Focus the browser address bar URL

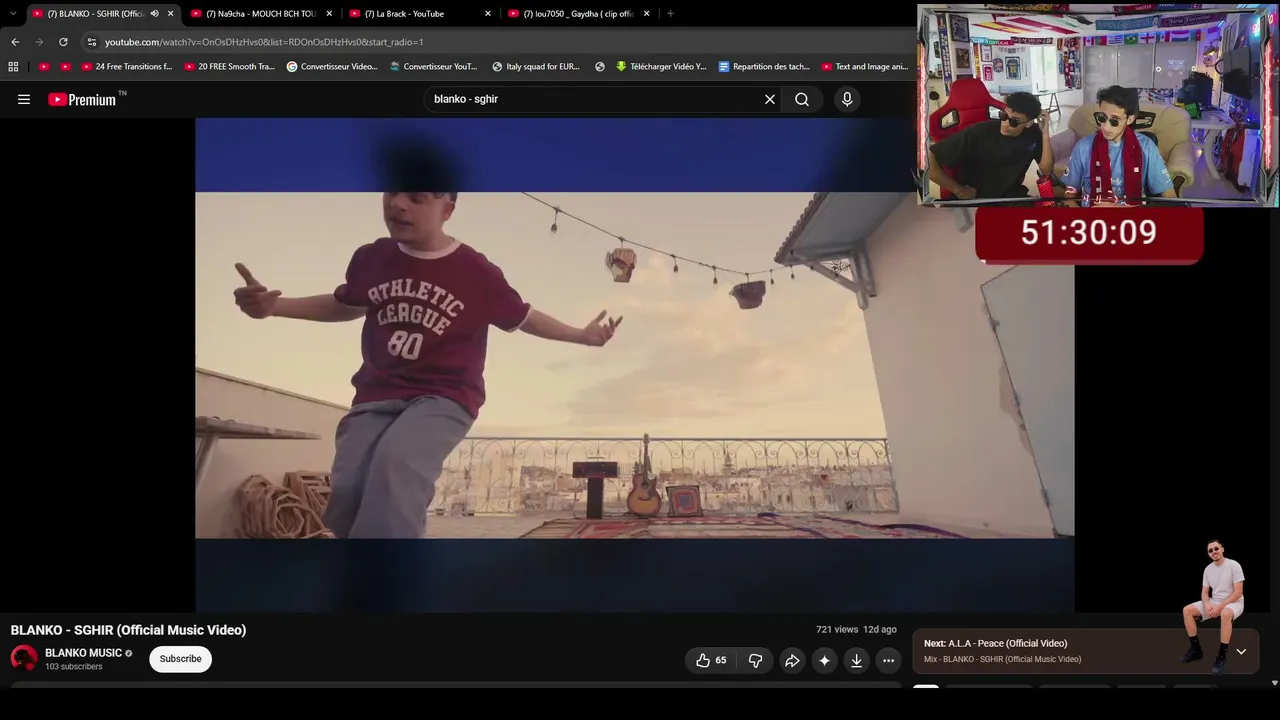coord(264,42)
